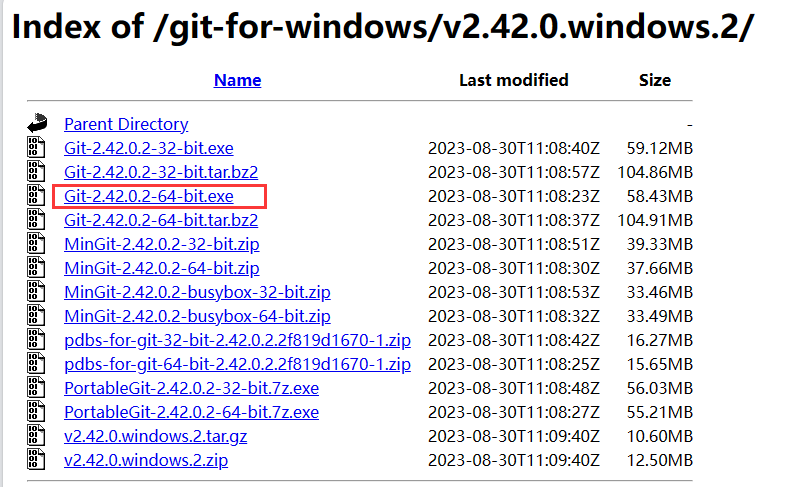Screen dimensions: 809x487
Task: Click the timestamp 2023-08-30T11:08:30Z
Action: tap(514, 268)
